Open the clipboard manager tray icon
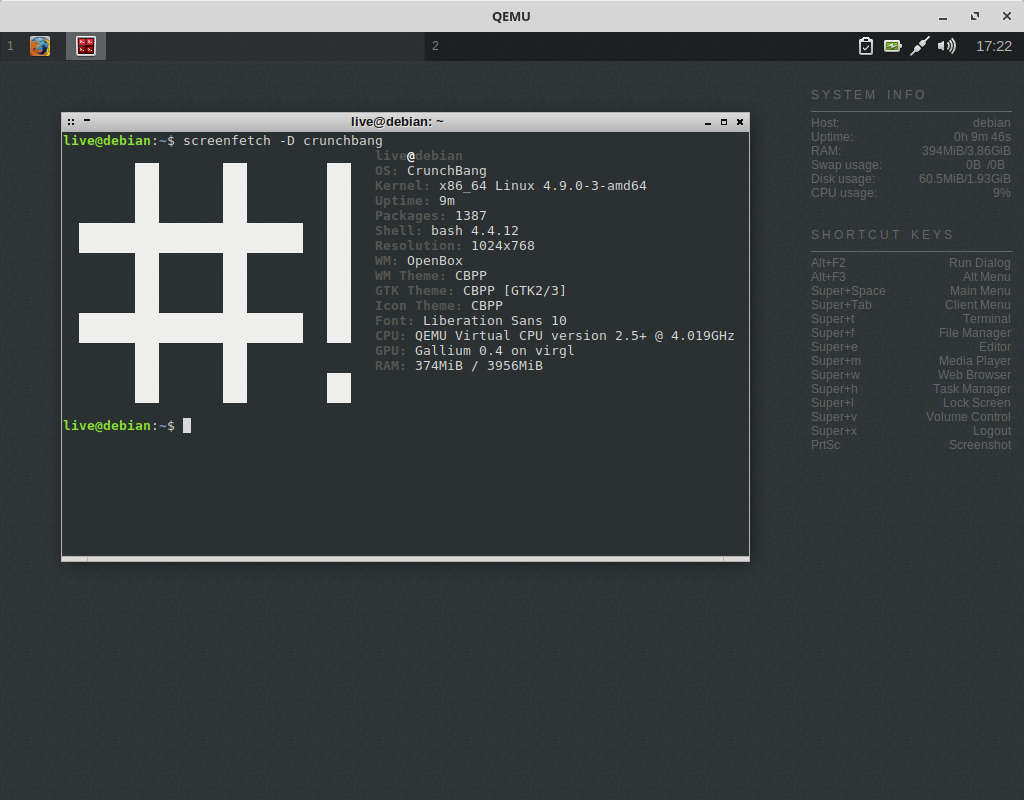The width and height of the screenshot is (1024, 800). 865,46
